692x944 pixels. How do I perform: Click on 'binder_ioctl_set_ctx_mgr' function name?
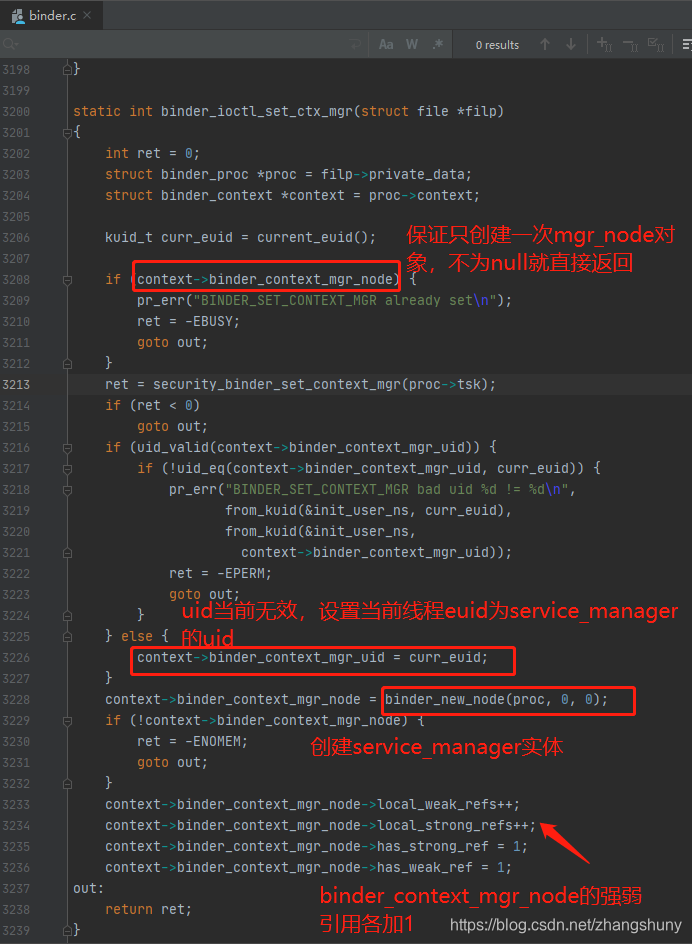pos(257,111)
